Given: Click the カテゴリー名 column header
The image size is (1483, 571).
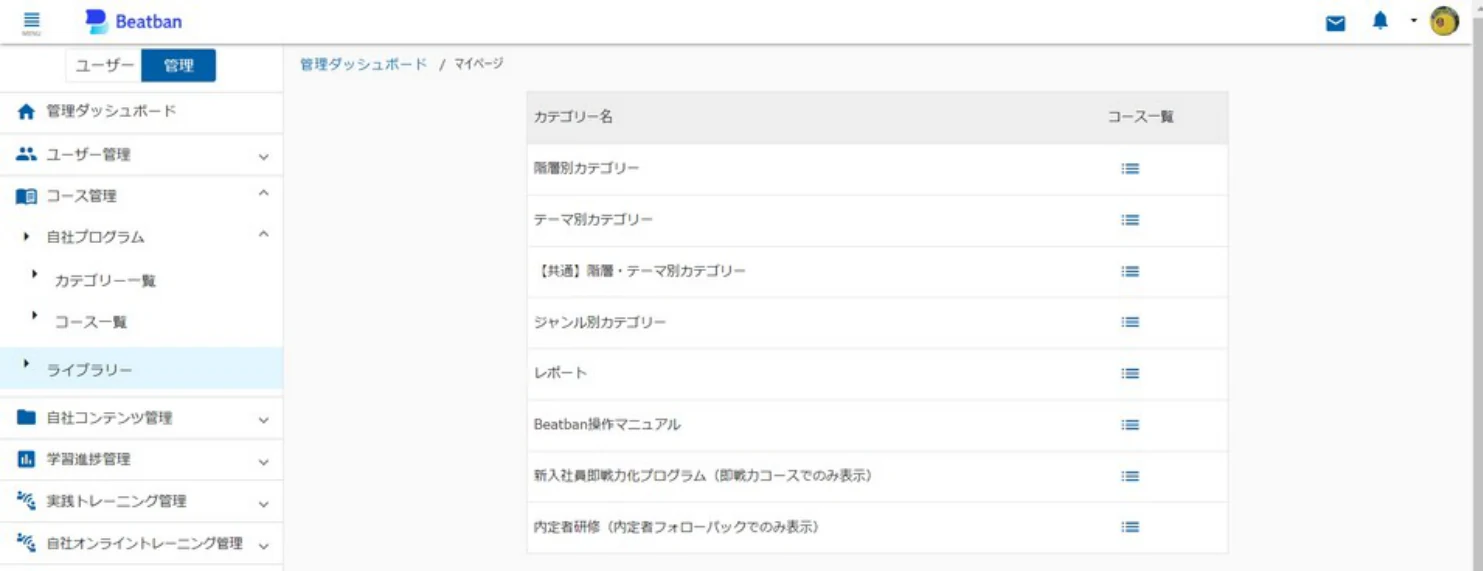Looking at the screenshot, I should (573, 117).
